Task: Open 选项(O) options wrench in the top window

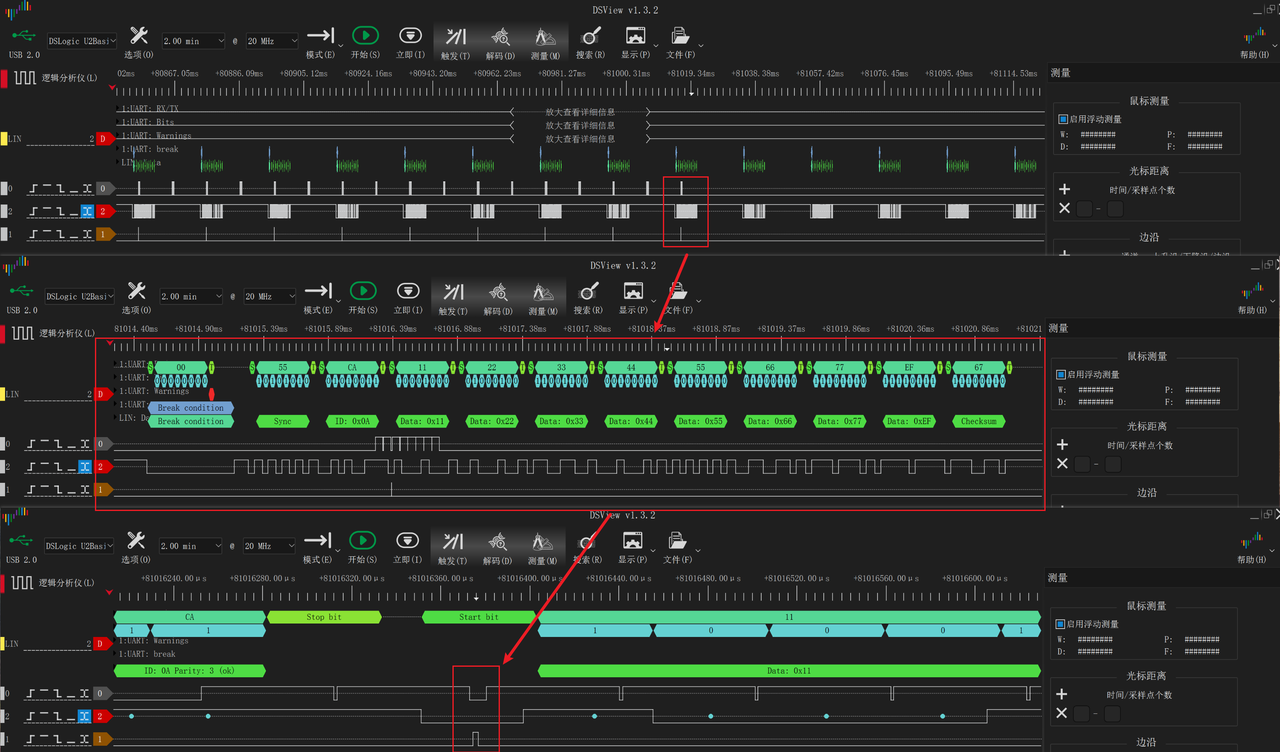Action: pos(138,40)
